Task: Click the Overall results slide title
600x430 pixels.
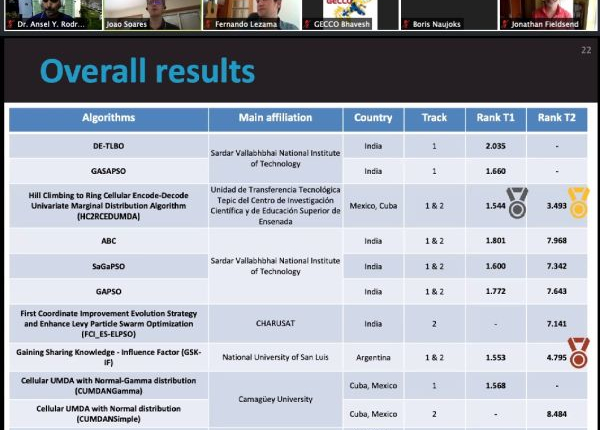Action: (x=147, y=71)
